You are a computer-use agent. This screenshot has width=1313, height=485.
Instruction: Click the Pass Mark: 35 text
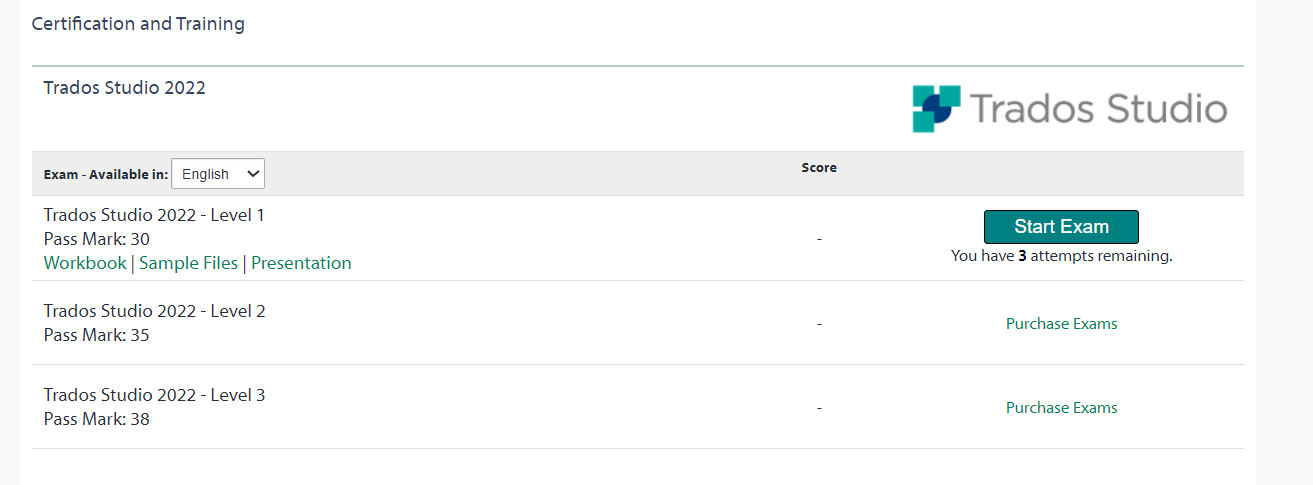(97, 335)
